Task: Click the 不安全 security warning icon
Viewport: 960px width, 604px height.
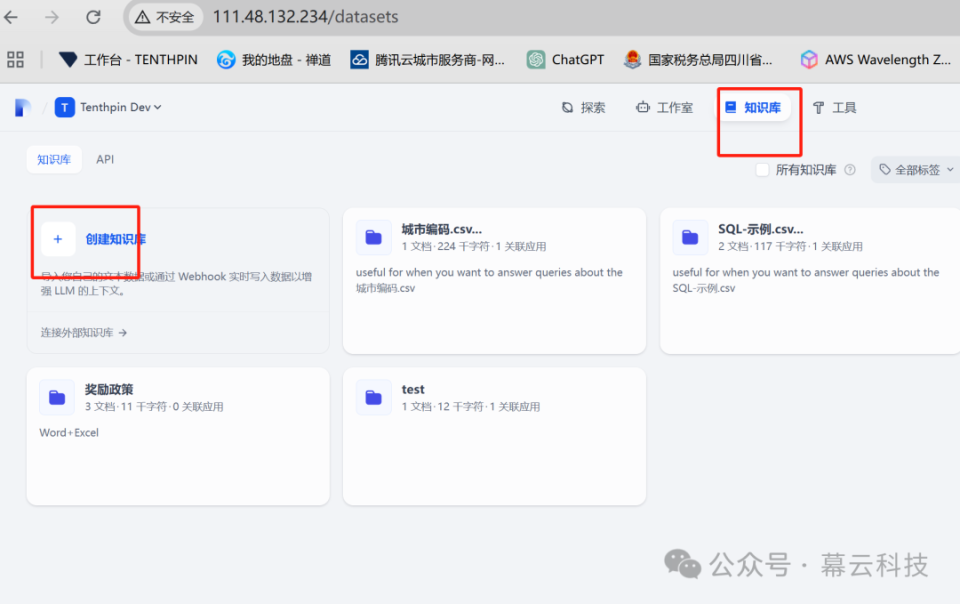Action: tap(145, 16)
